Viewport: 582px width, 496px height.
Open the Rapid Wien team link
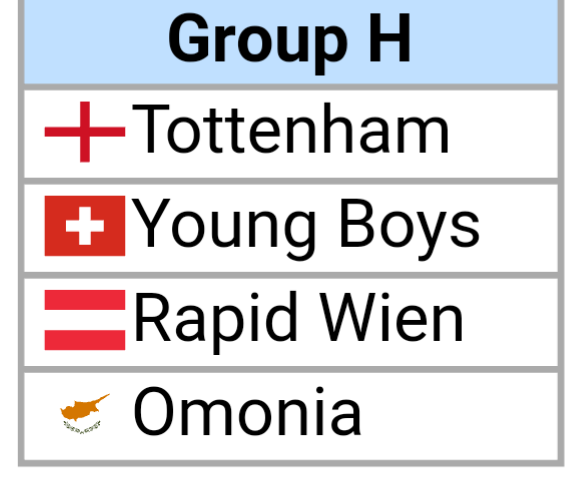(x=298, y=322)
